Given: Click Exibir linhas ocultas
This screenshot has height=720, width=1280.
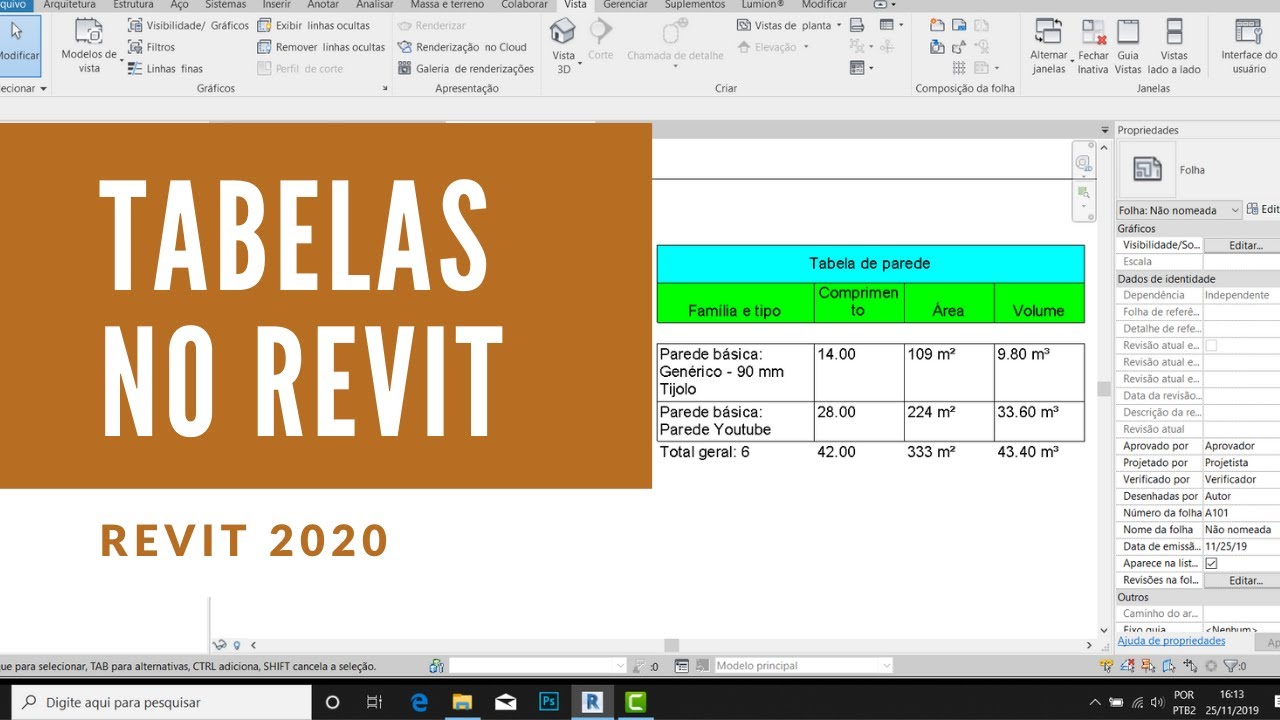Looking at the screenshot, I should pos(314,25).
